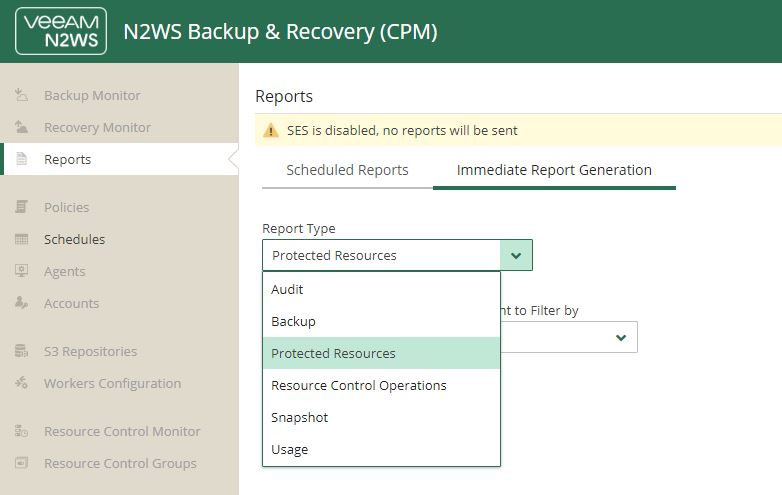Choose Usage report type

click(x=381, y=449)
